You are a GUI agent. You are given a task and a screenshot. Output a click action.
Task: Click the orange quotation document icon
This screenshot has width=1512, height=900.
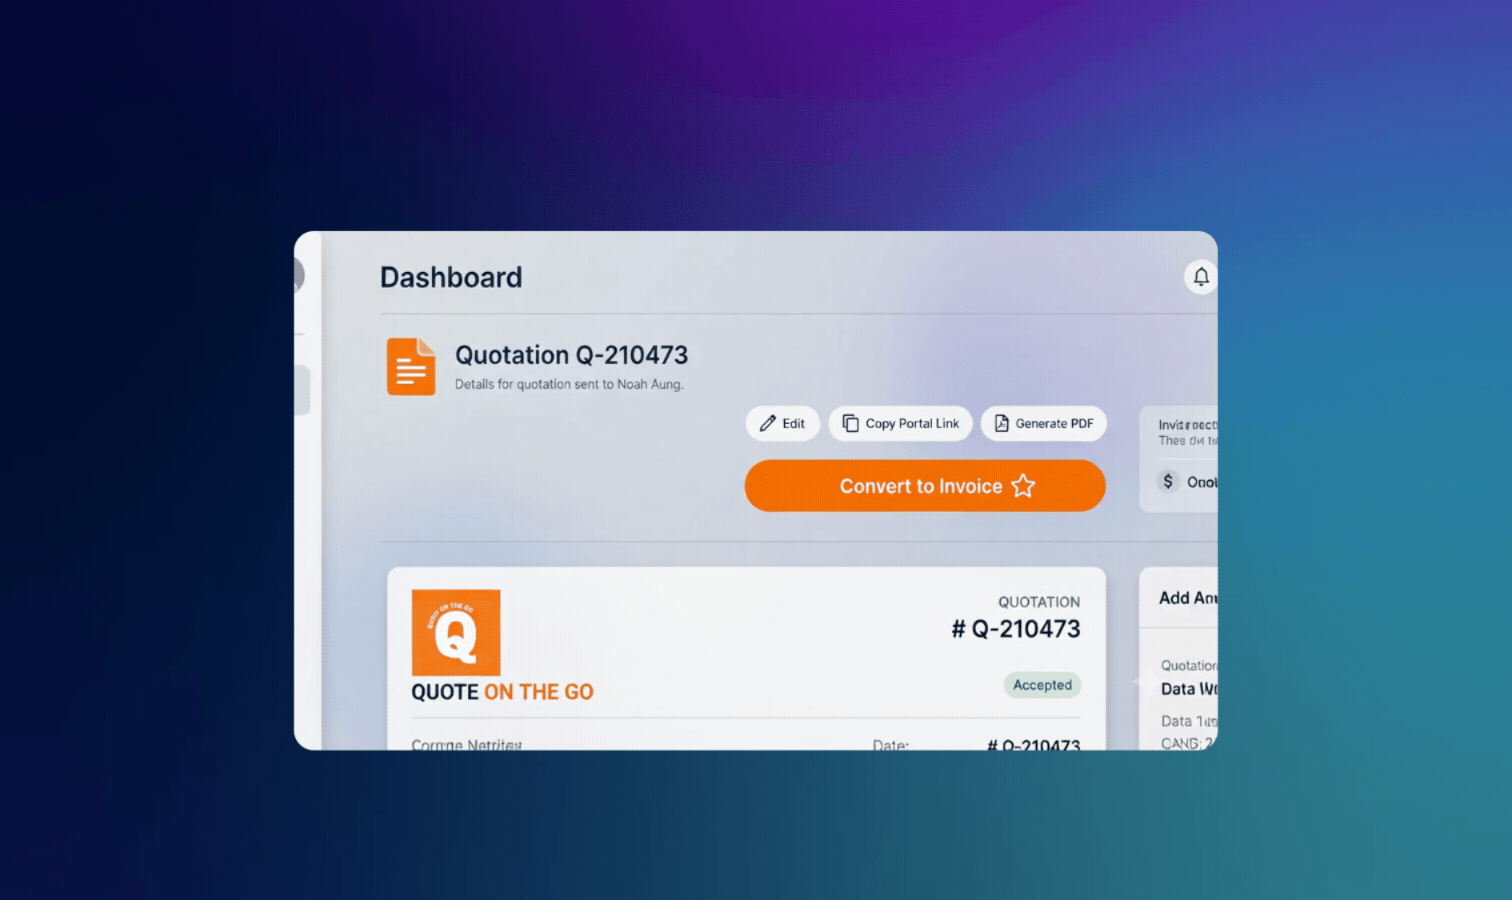[x=411, y=367]
